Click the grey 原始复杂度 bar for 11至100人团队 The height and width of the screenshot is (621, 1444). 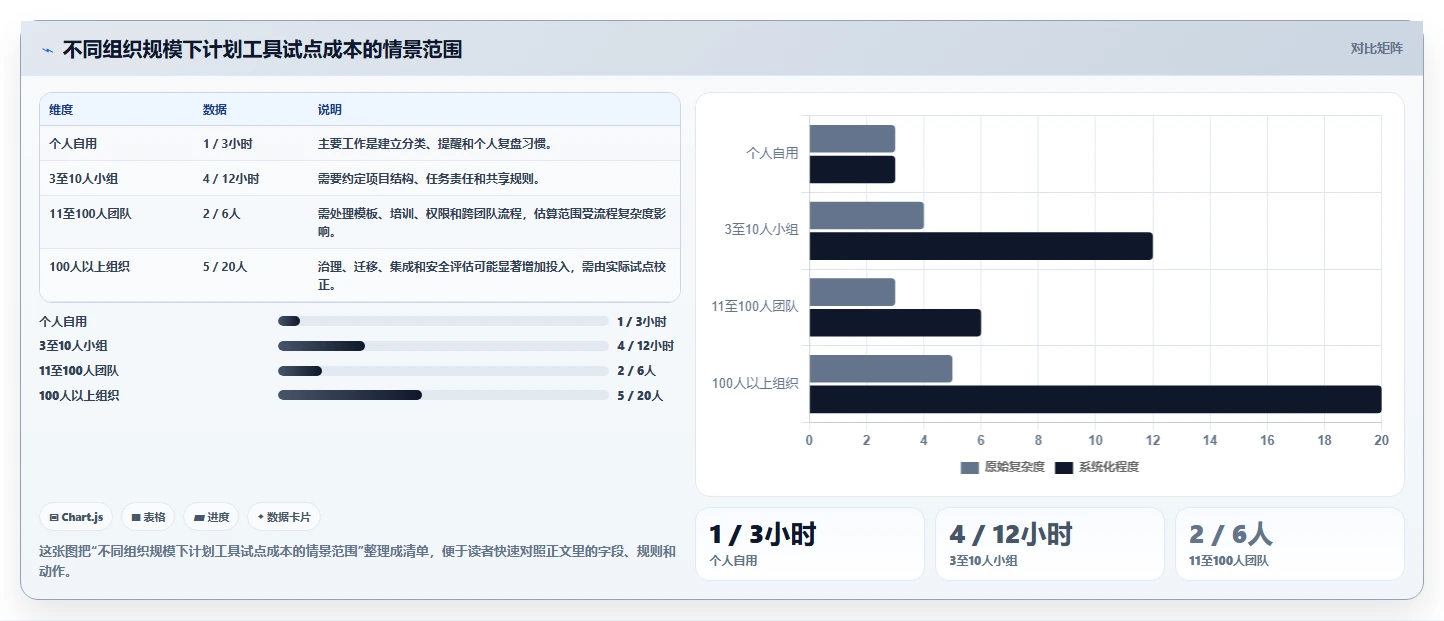click(x=852, y=292)
